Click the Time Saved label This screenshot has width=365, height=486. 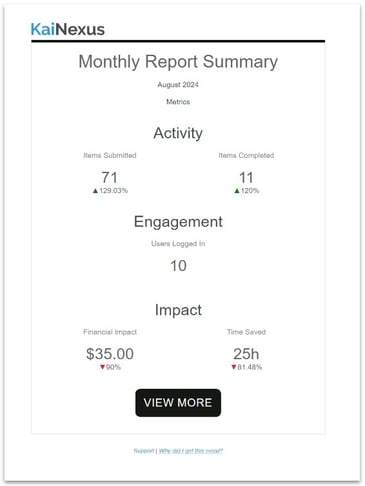(246, 332)
